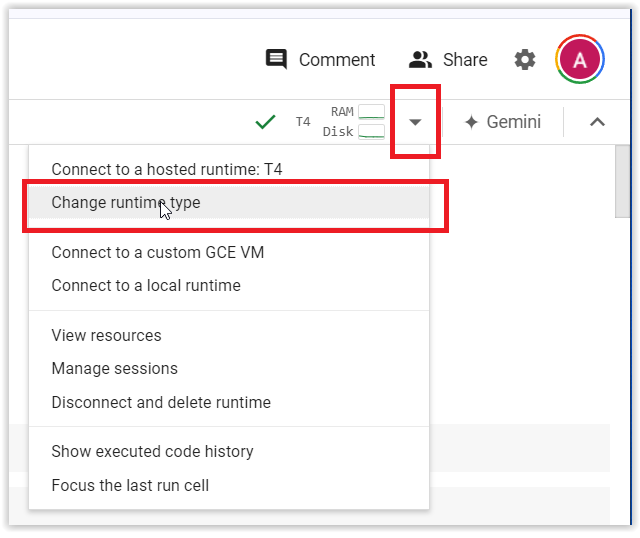Screen dimensions: 640x538
Task: Click the green connected checkmark
Action: coord(265,122)
